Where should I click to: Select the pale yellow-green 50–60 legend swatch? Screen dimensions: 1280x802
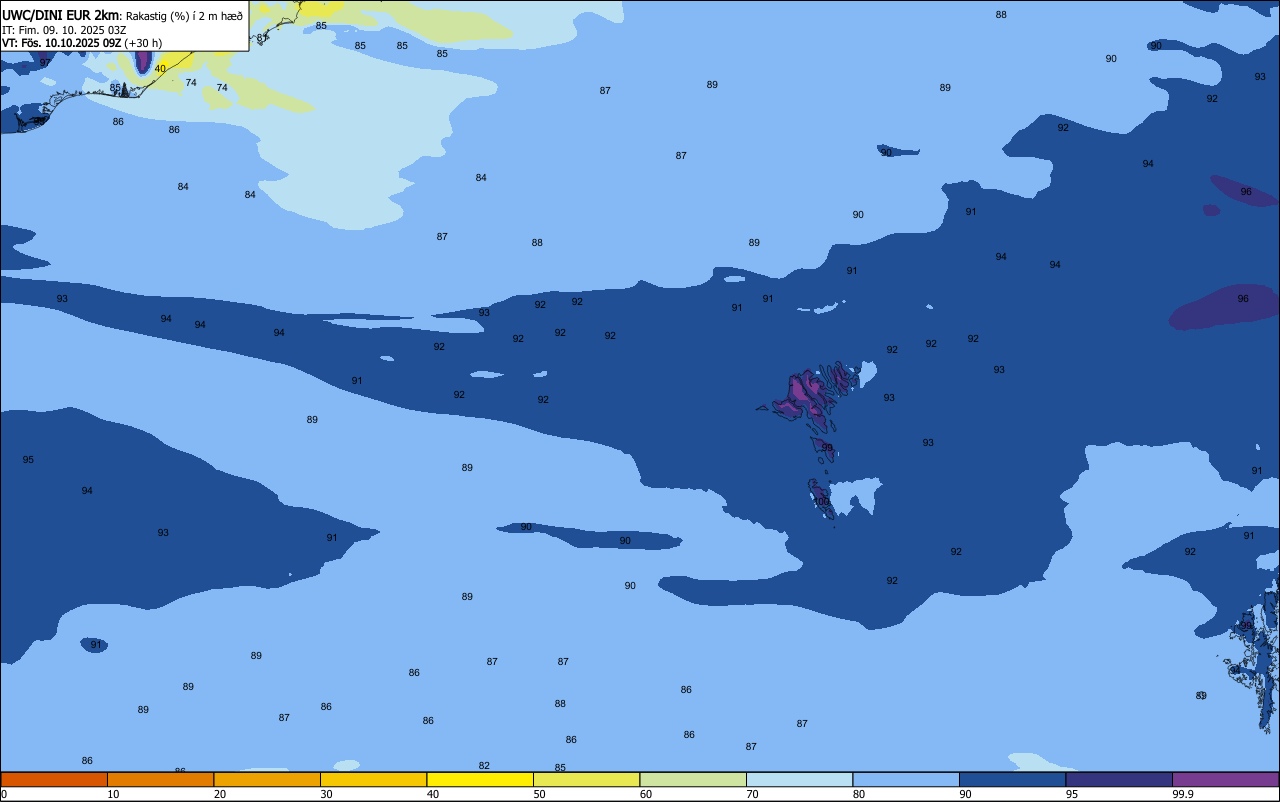(x=586, y=779)
